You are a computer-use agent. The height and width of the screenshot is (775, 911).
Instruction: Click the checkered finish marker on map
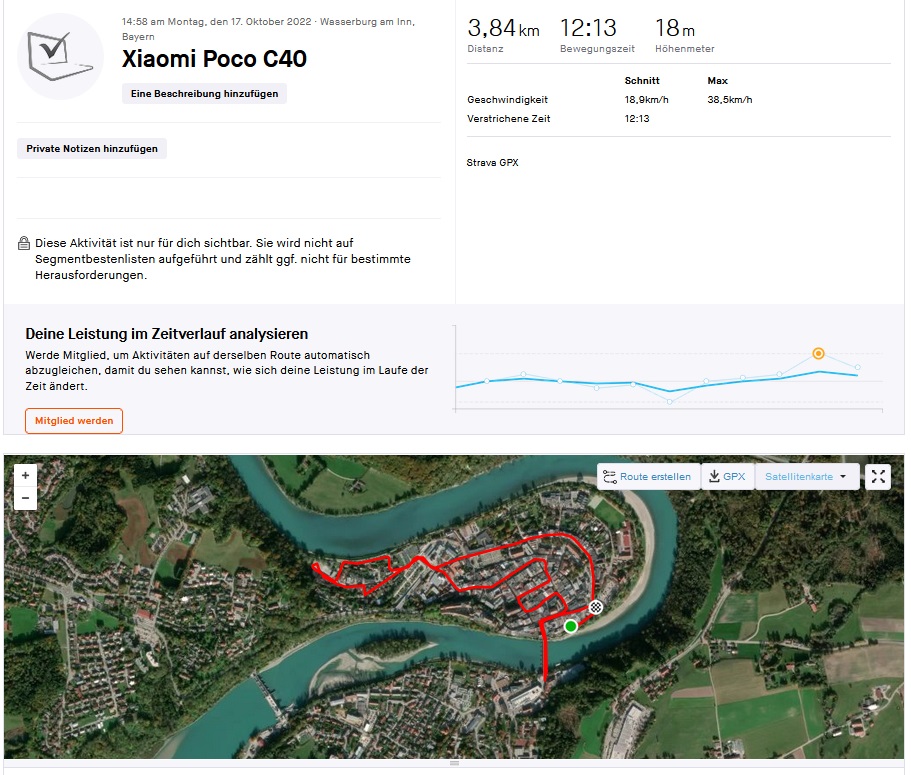pyautogui.click(x=596, y=607)
